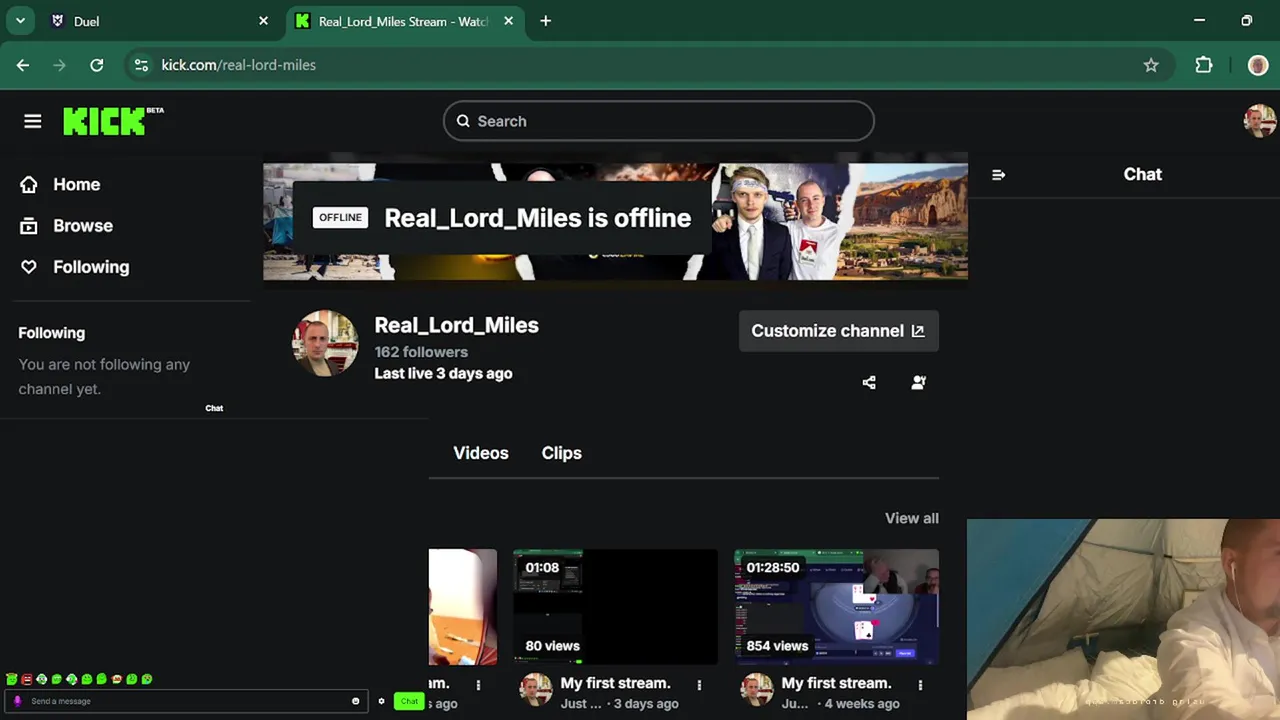Insert the red angry emote

pyautogui.click(x=27, y=679)
